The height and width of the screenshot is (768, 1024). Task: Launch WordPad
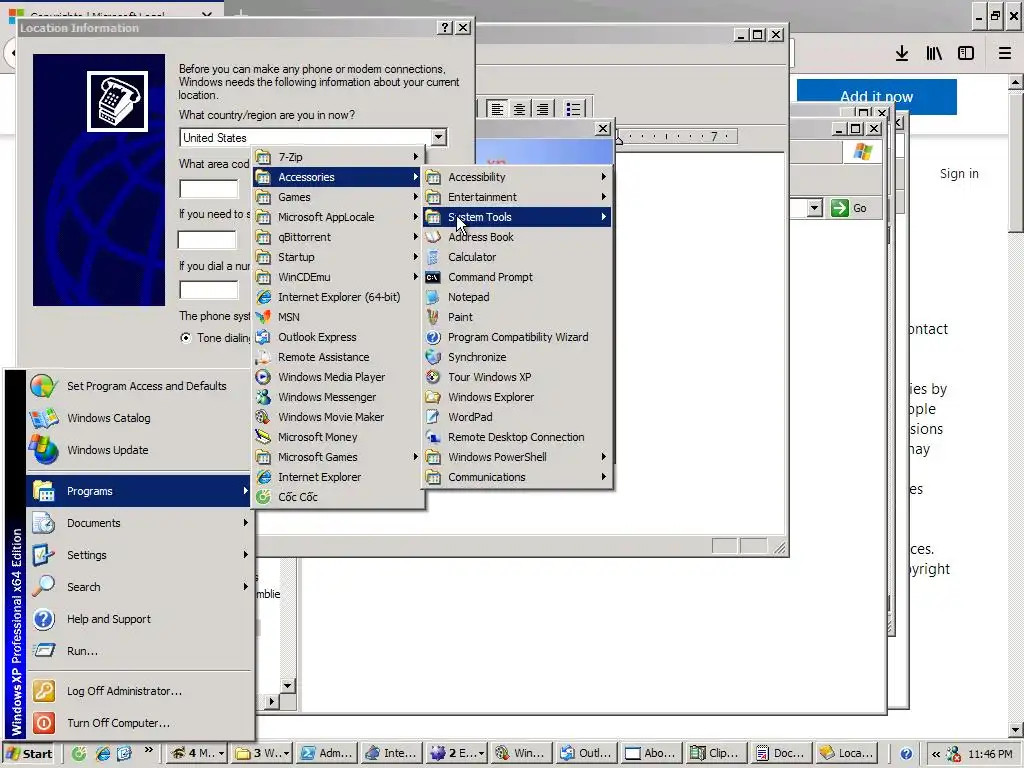click(x=517, y=417)
